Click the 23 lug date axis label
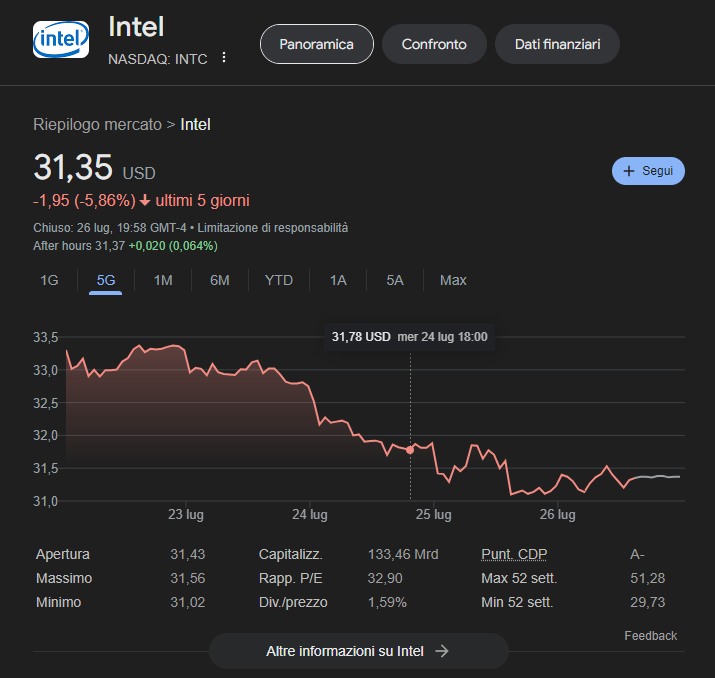 pos(186,514)
